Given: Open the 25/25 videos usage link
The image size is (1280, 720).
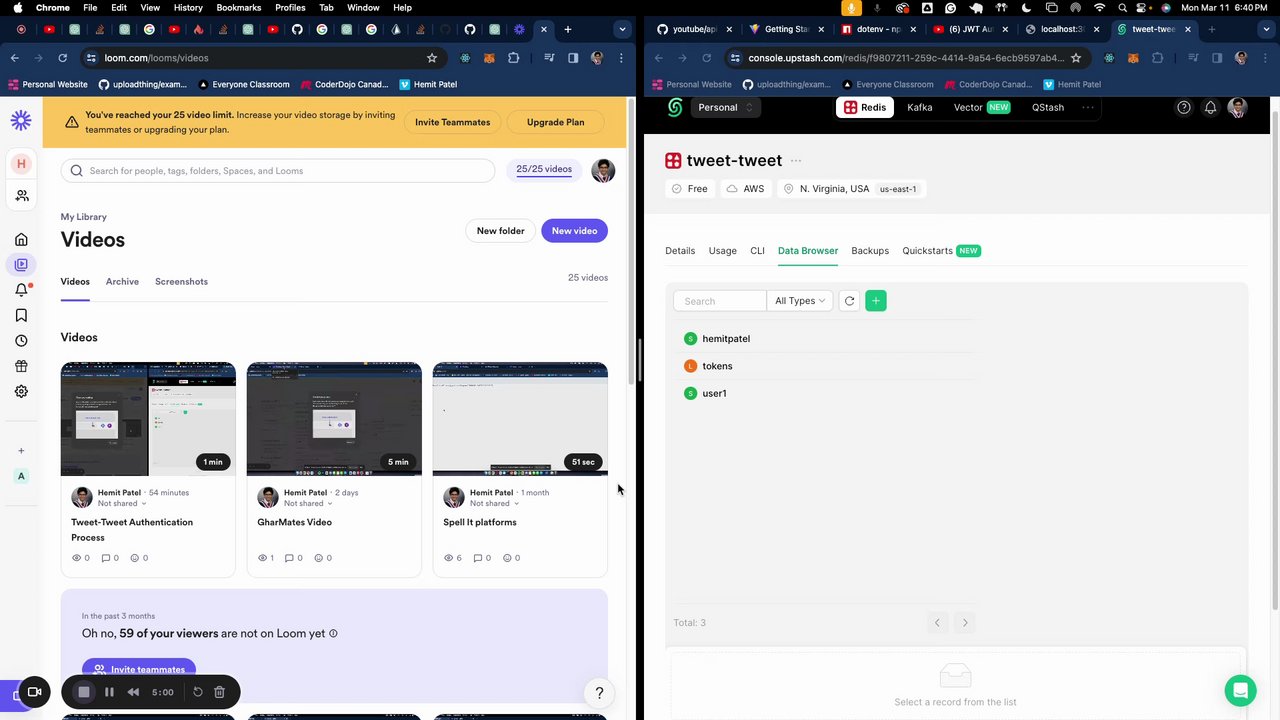Looking at the screenshot, I should click(x=544, y=169).
